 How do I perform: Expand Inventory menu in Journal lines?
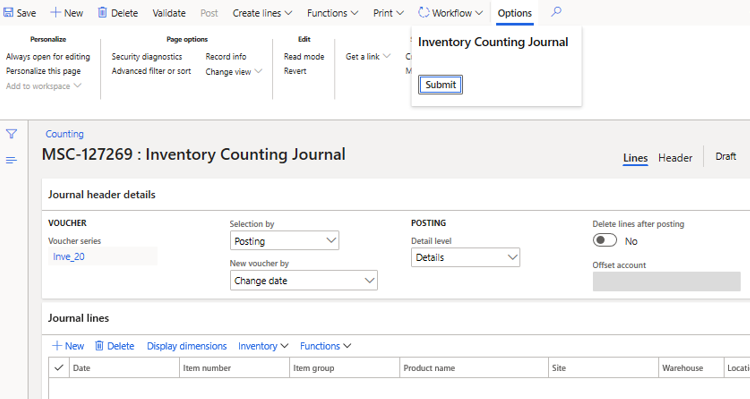(263, 346)
